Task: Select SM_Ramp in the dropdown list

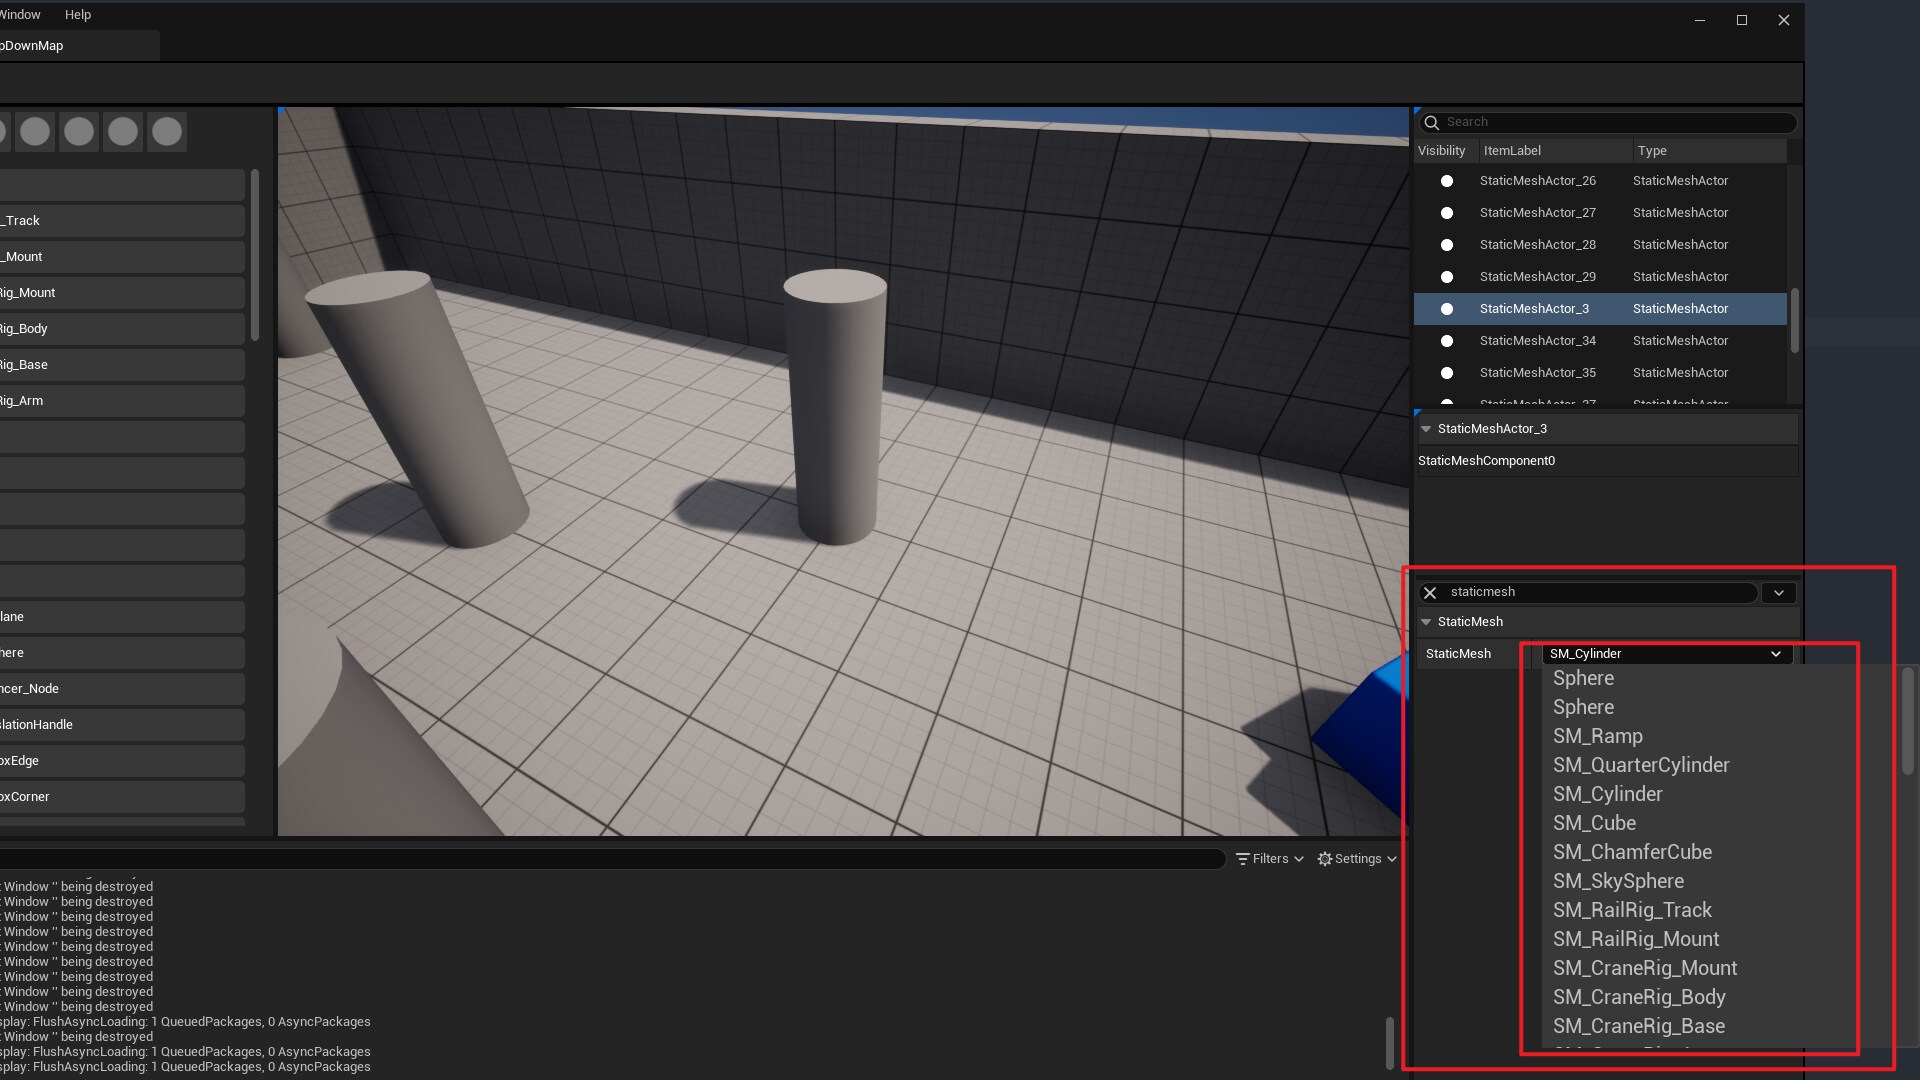Action: click(1597, 736)
